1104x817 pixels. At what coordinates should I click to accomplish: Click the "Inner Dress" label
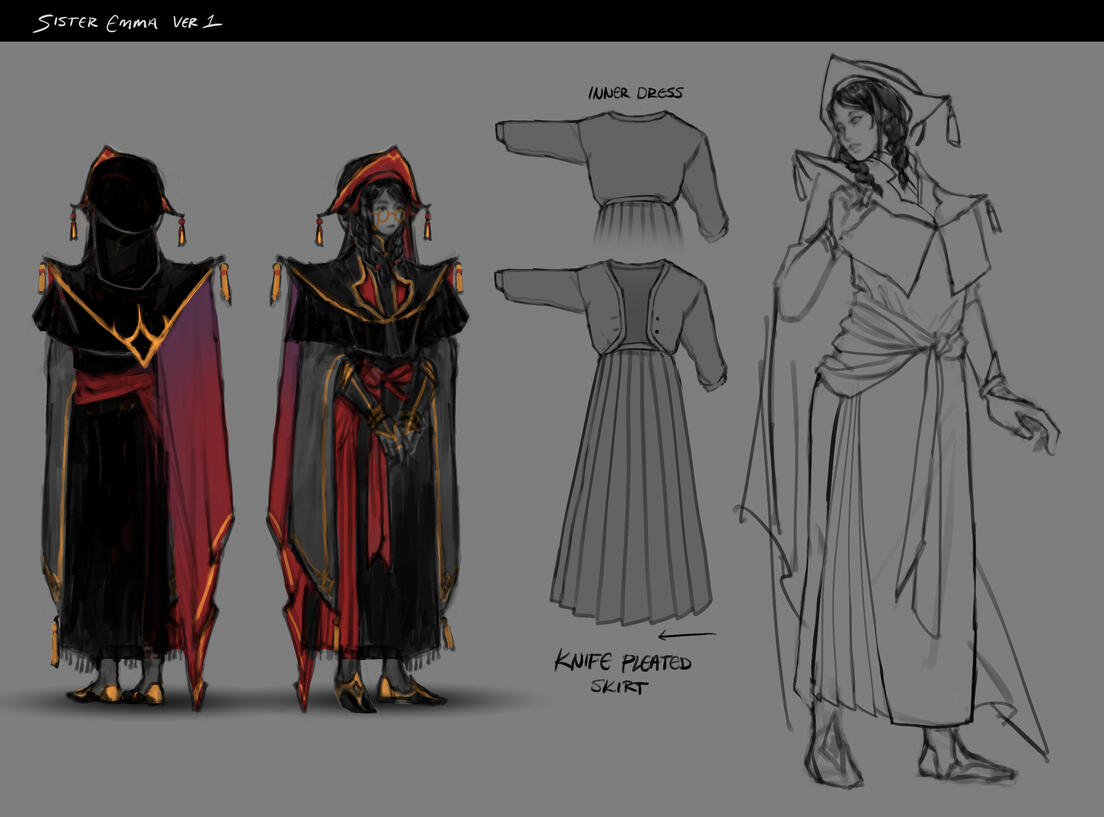click(x=635, y=93)
